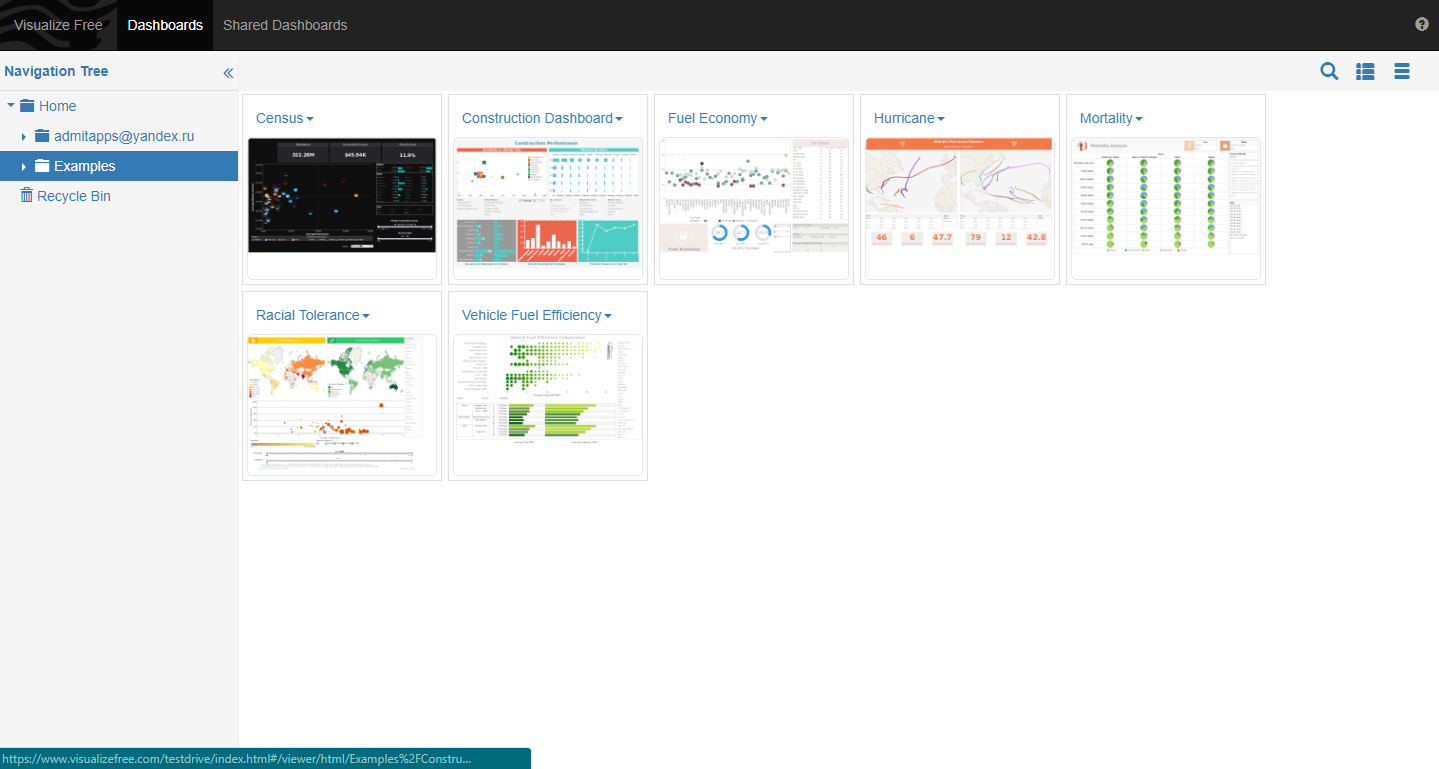
Task: Open the Vehicle Fuel Efficiency thumbnail
Action: pyautogui.click(x=548, y=405)
